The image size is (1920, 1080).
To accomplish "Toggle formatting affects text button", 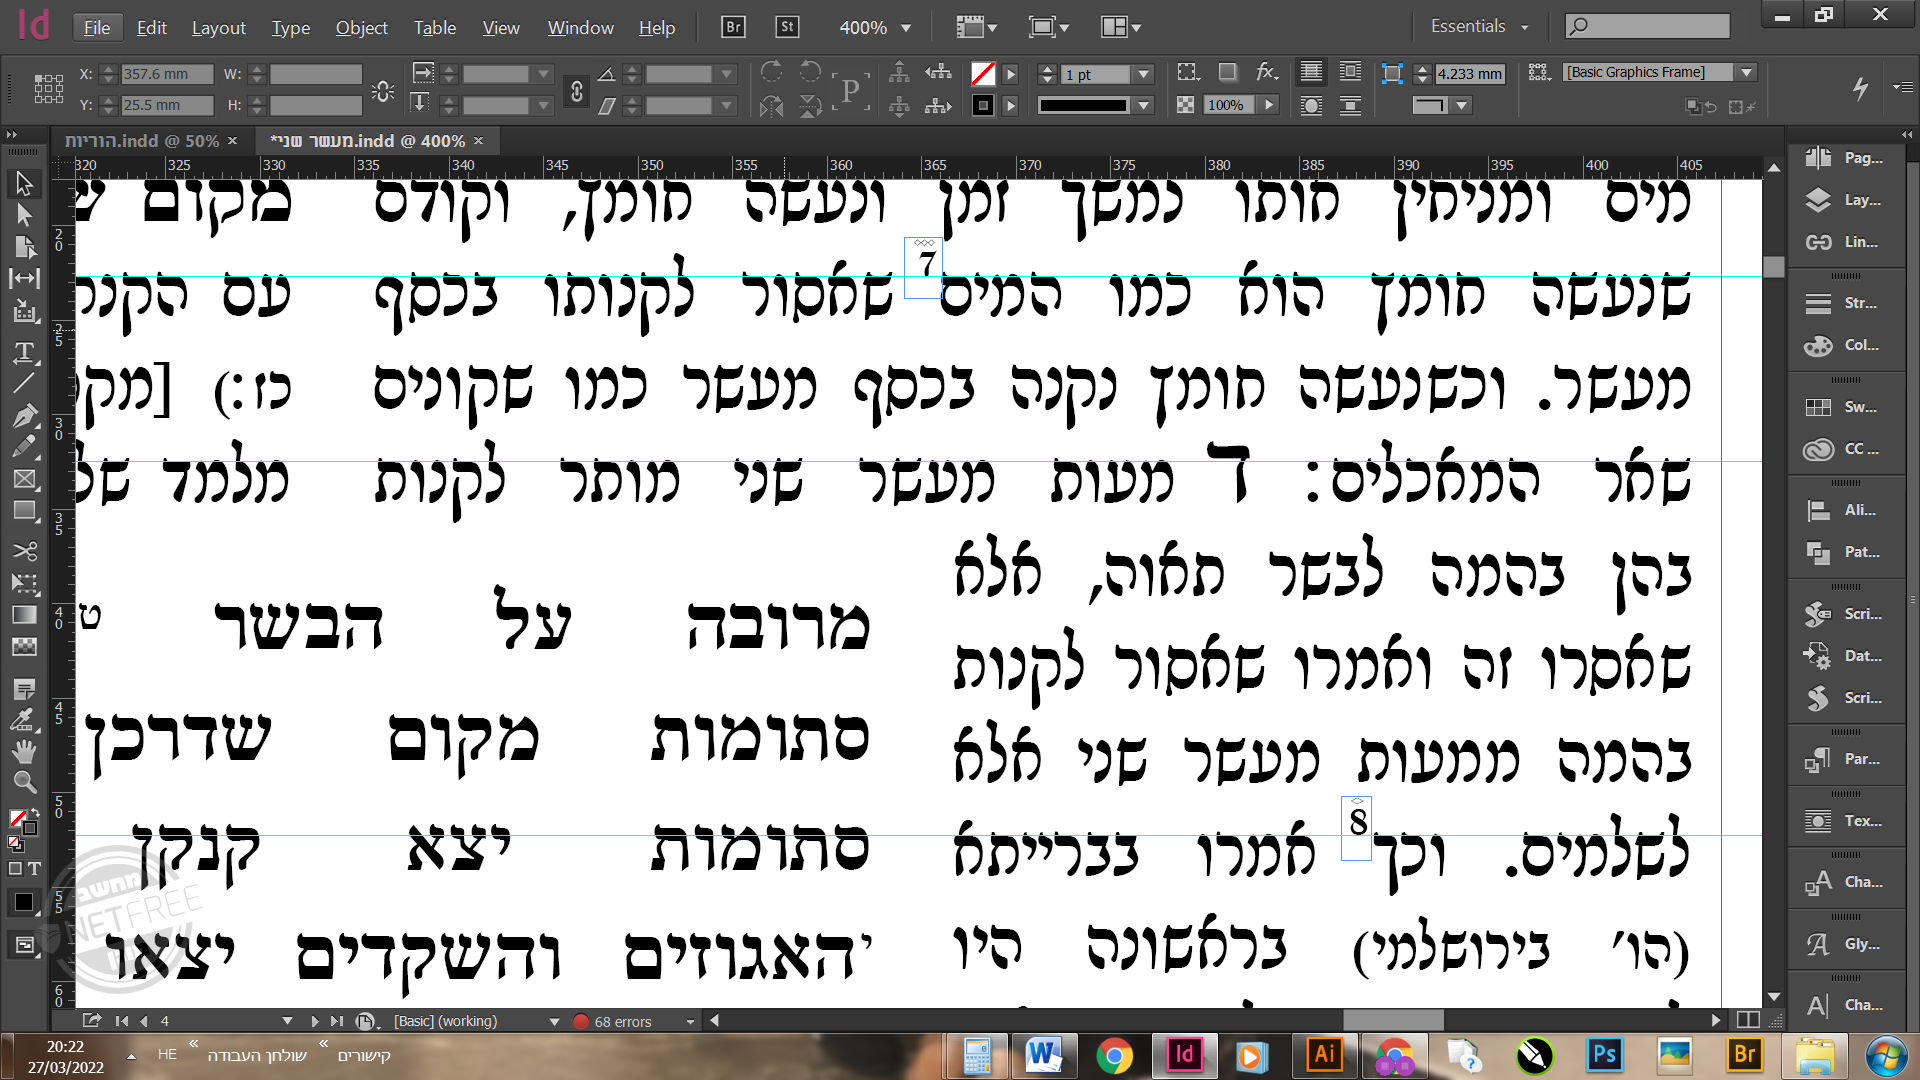I will [34, 869].
